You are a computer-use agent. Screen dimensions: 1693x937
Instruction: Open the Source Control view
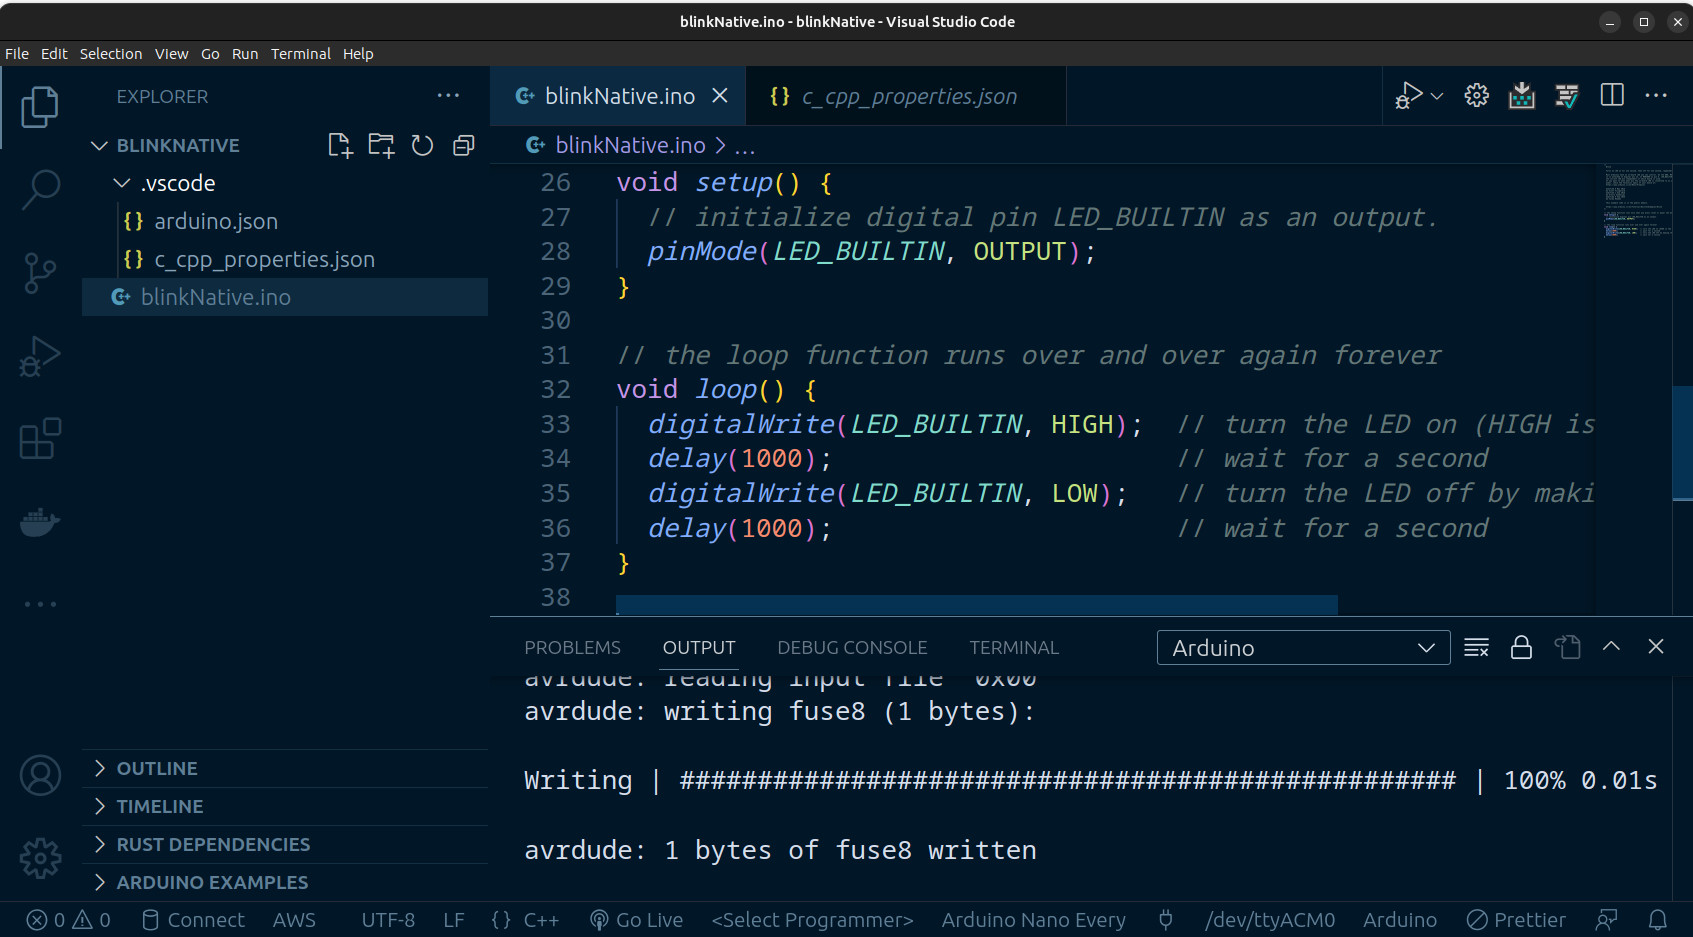[40, 273]
